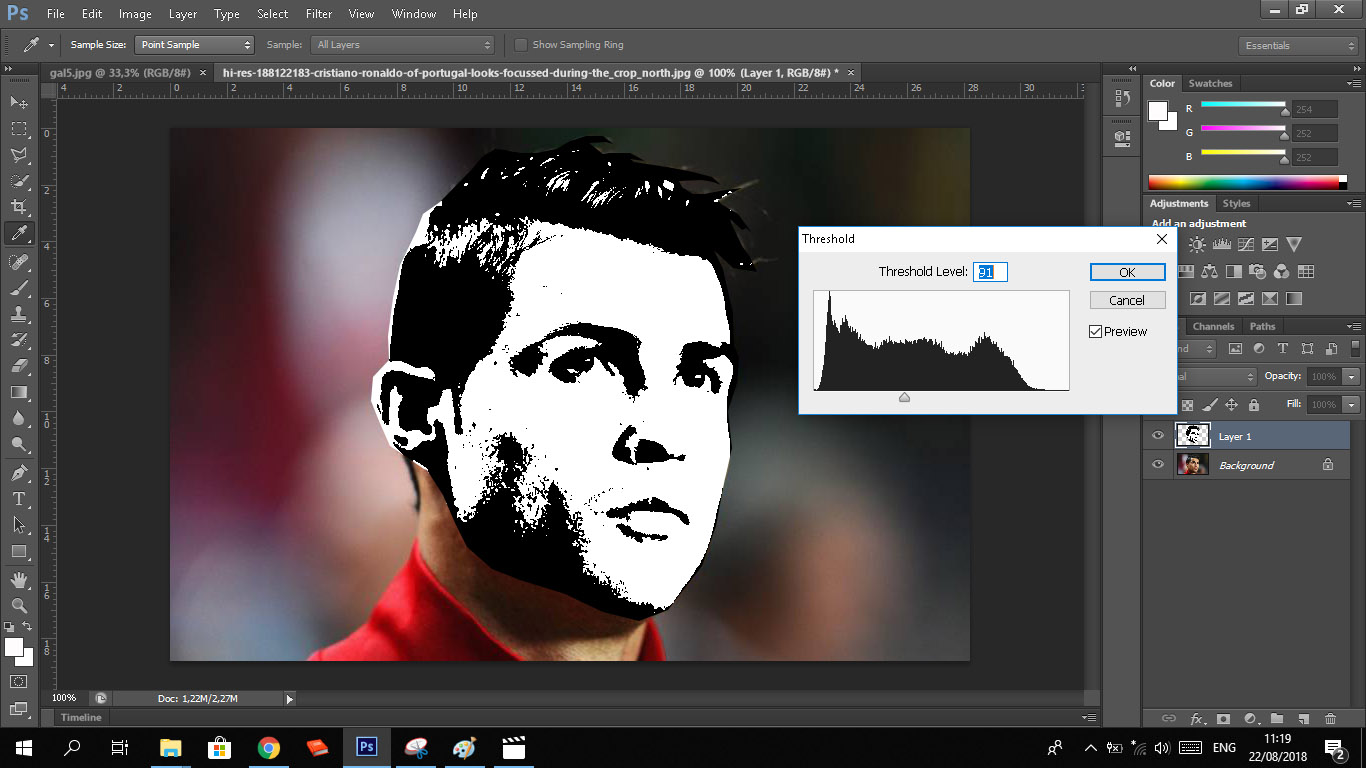Image resolution: width=1366 pixels, height=768 pixels.
Task: Click the threshold histogram slider handle
Action: pyautogui.click(x=904, y=397)
